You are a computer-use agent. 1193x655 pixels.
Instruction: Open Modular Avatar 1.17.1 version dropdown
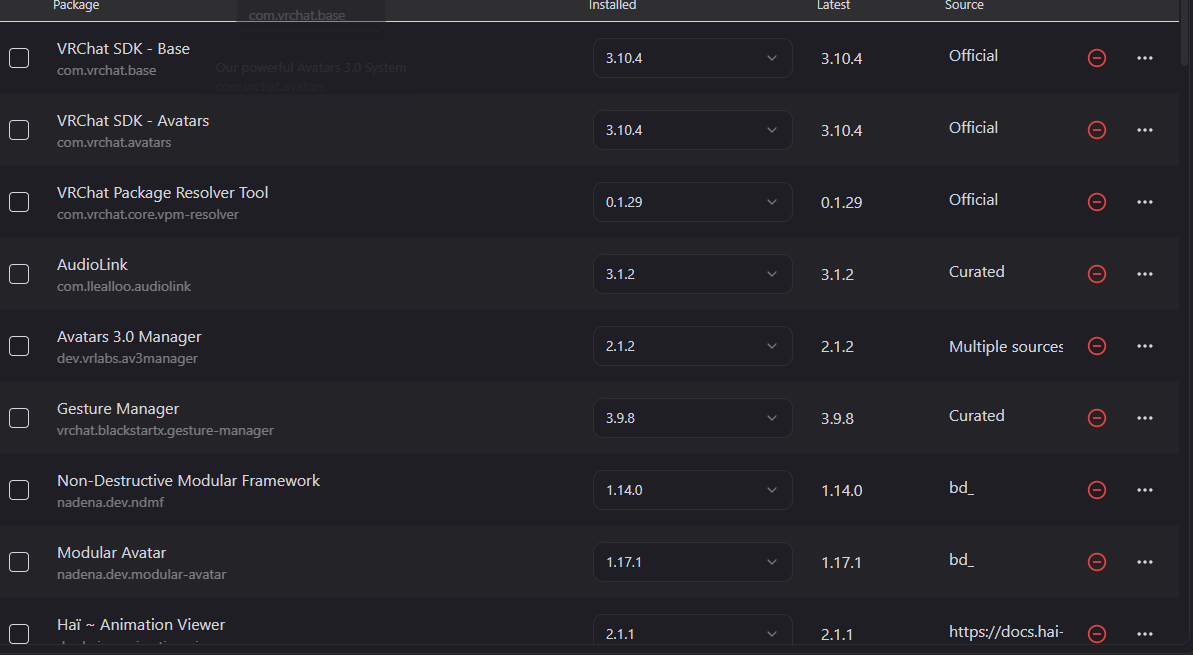point(692,562)
